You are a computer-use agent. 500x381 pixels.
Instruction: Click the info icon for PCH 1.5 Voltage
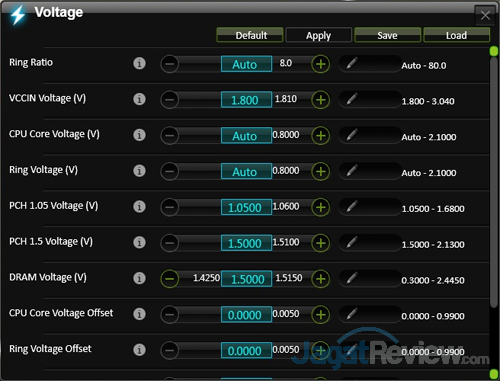(139, 243)
